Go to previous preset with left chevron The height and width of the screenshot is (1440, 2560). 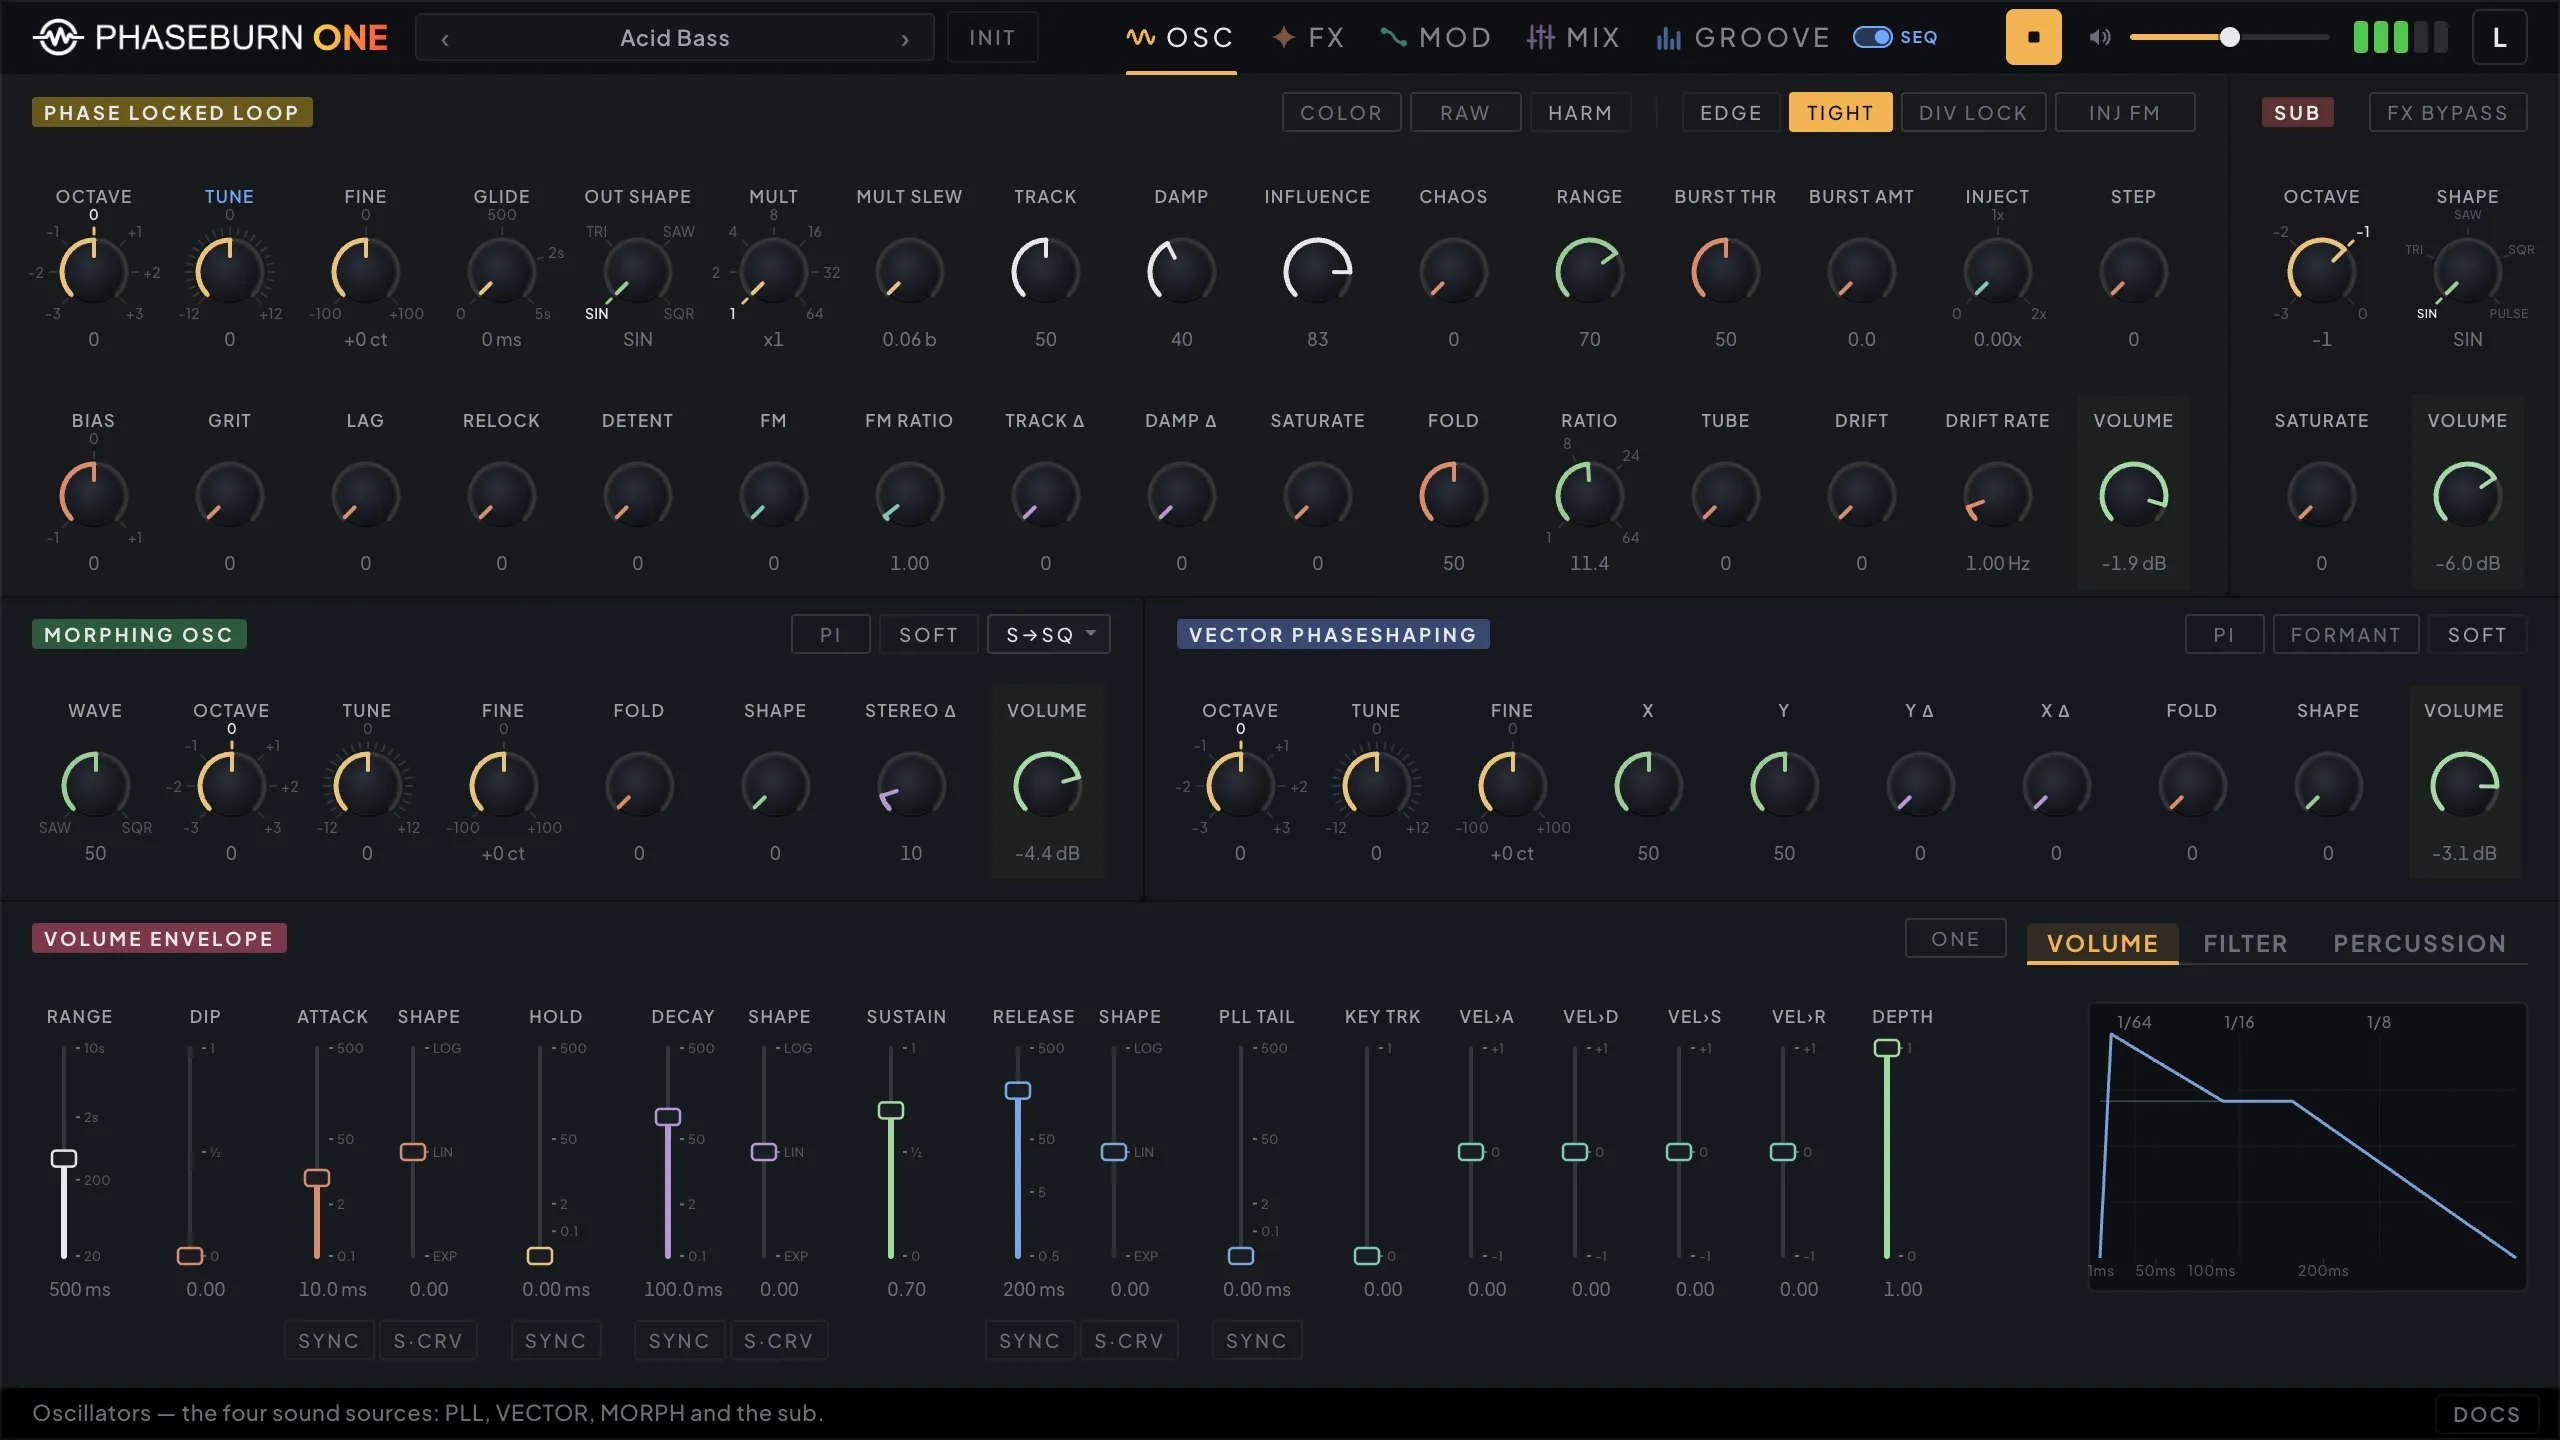click(x=445, y=39)
